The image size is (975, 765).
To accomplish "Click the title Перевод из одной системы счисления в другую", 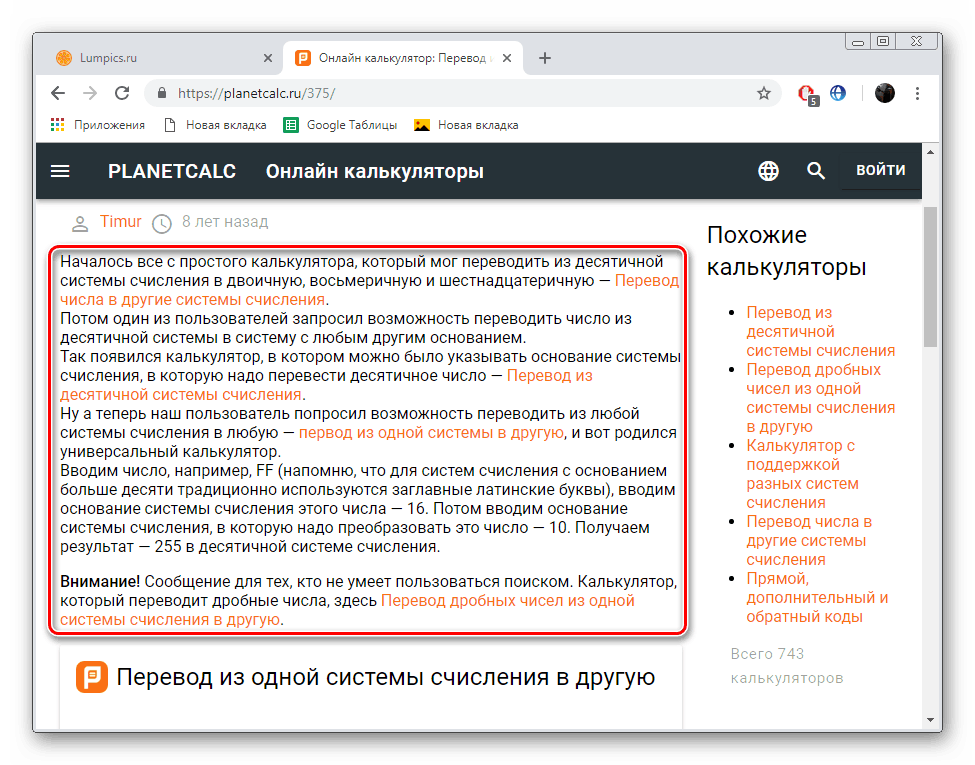I will 386,677.
